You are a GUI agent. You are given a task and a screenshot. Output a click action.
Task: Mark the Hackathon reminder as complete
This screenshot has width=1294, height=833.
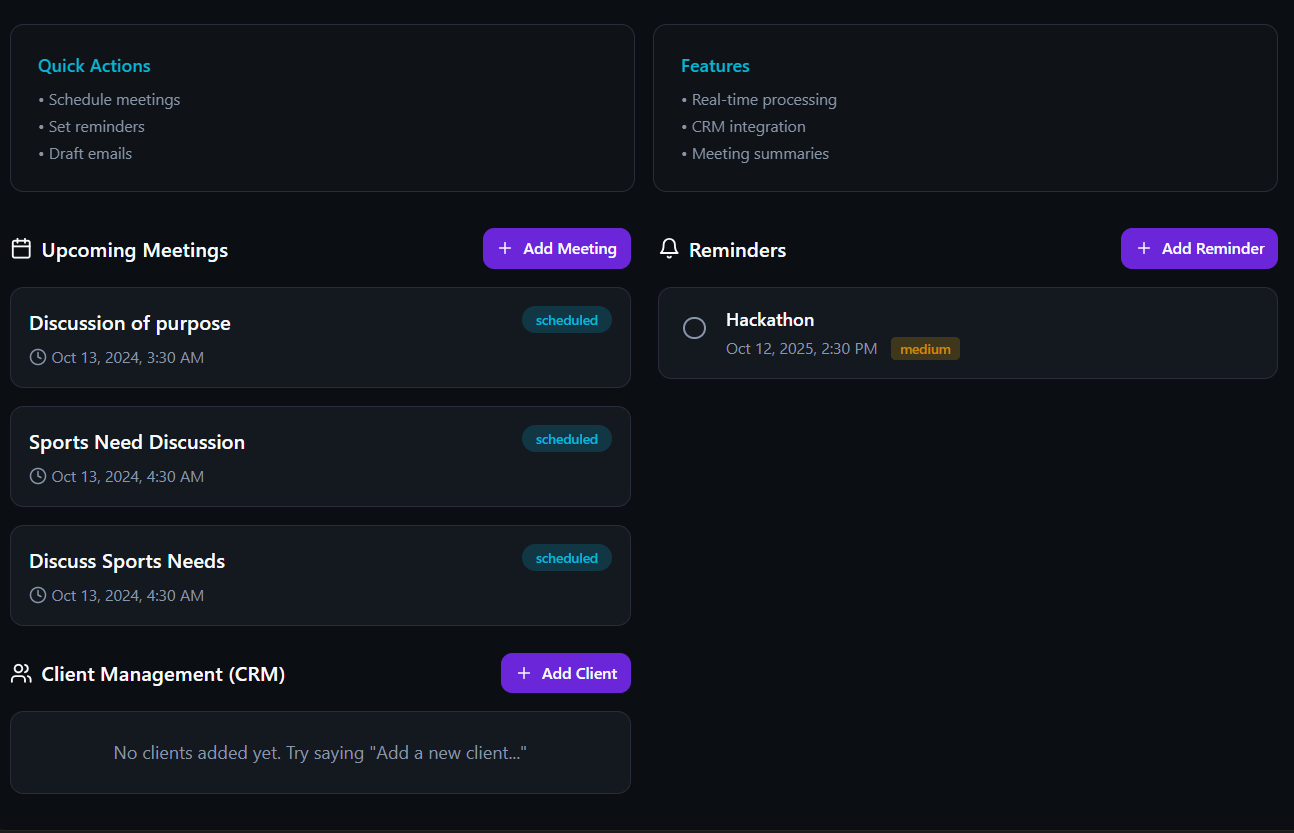[695, 328]
